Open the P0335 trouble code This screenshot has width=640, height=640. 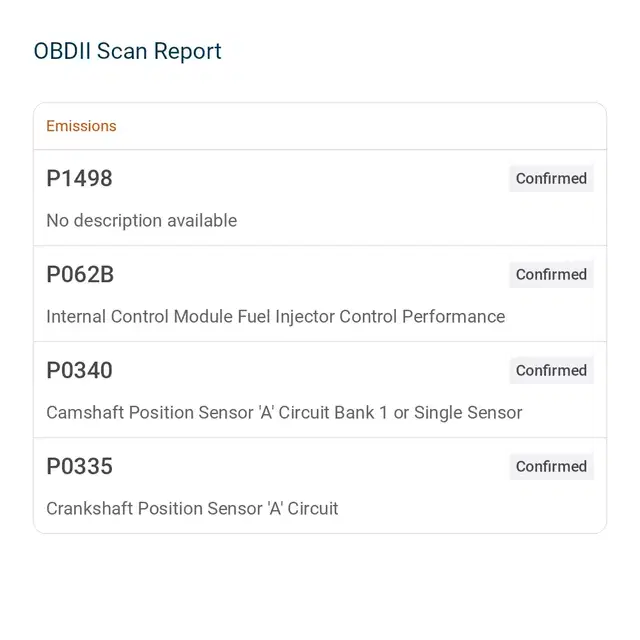79,466
